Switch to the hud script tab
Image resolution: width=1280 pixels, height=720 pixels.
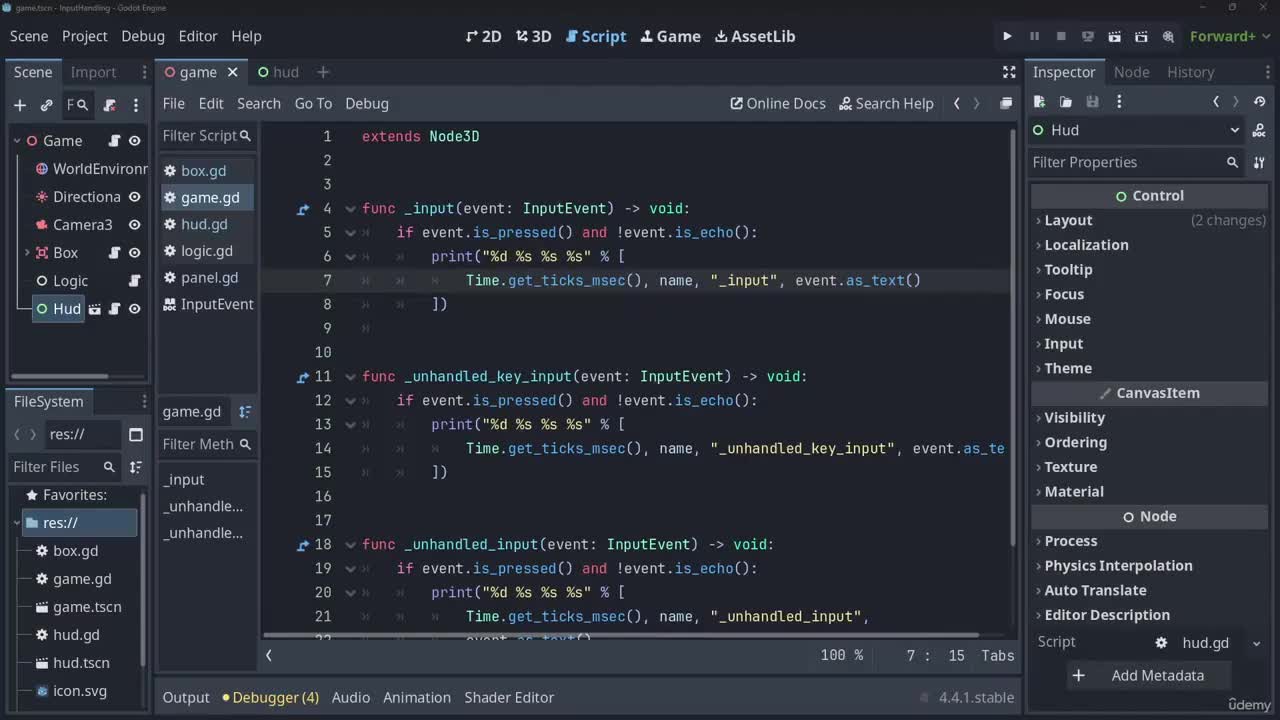(x=278, y=72)
